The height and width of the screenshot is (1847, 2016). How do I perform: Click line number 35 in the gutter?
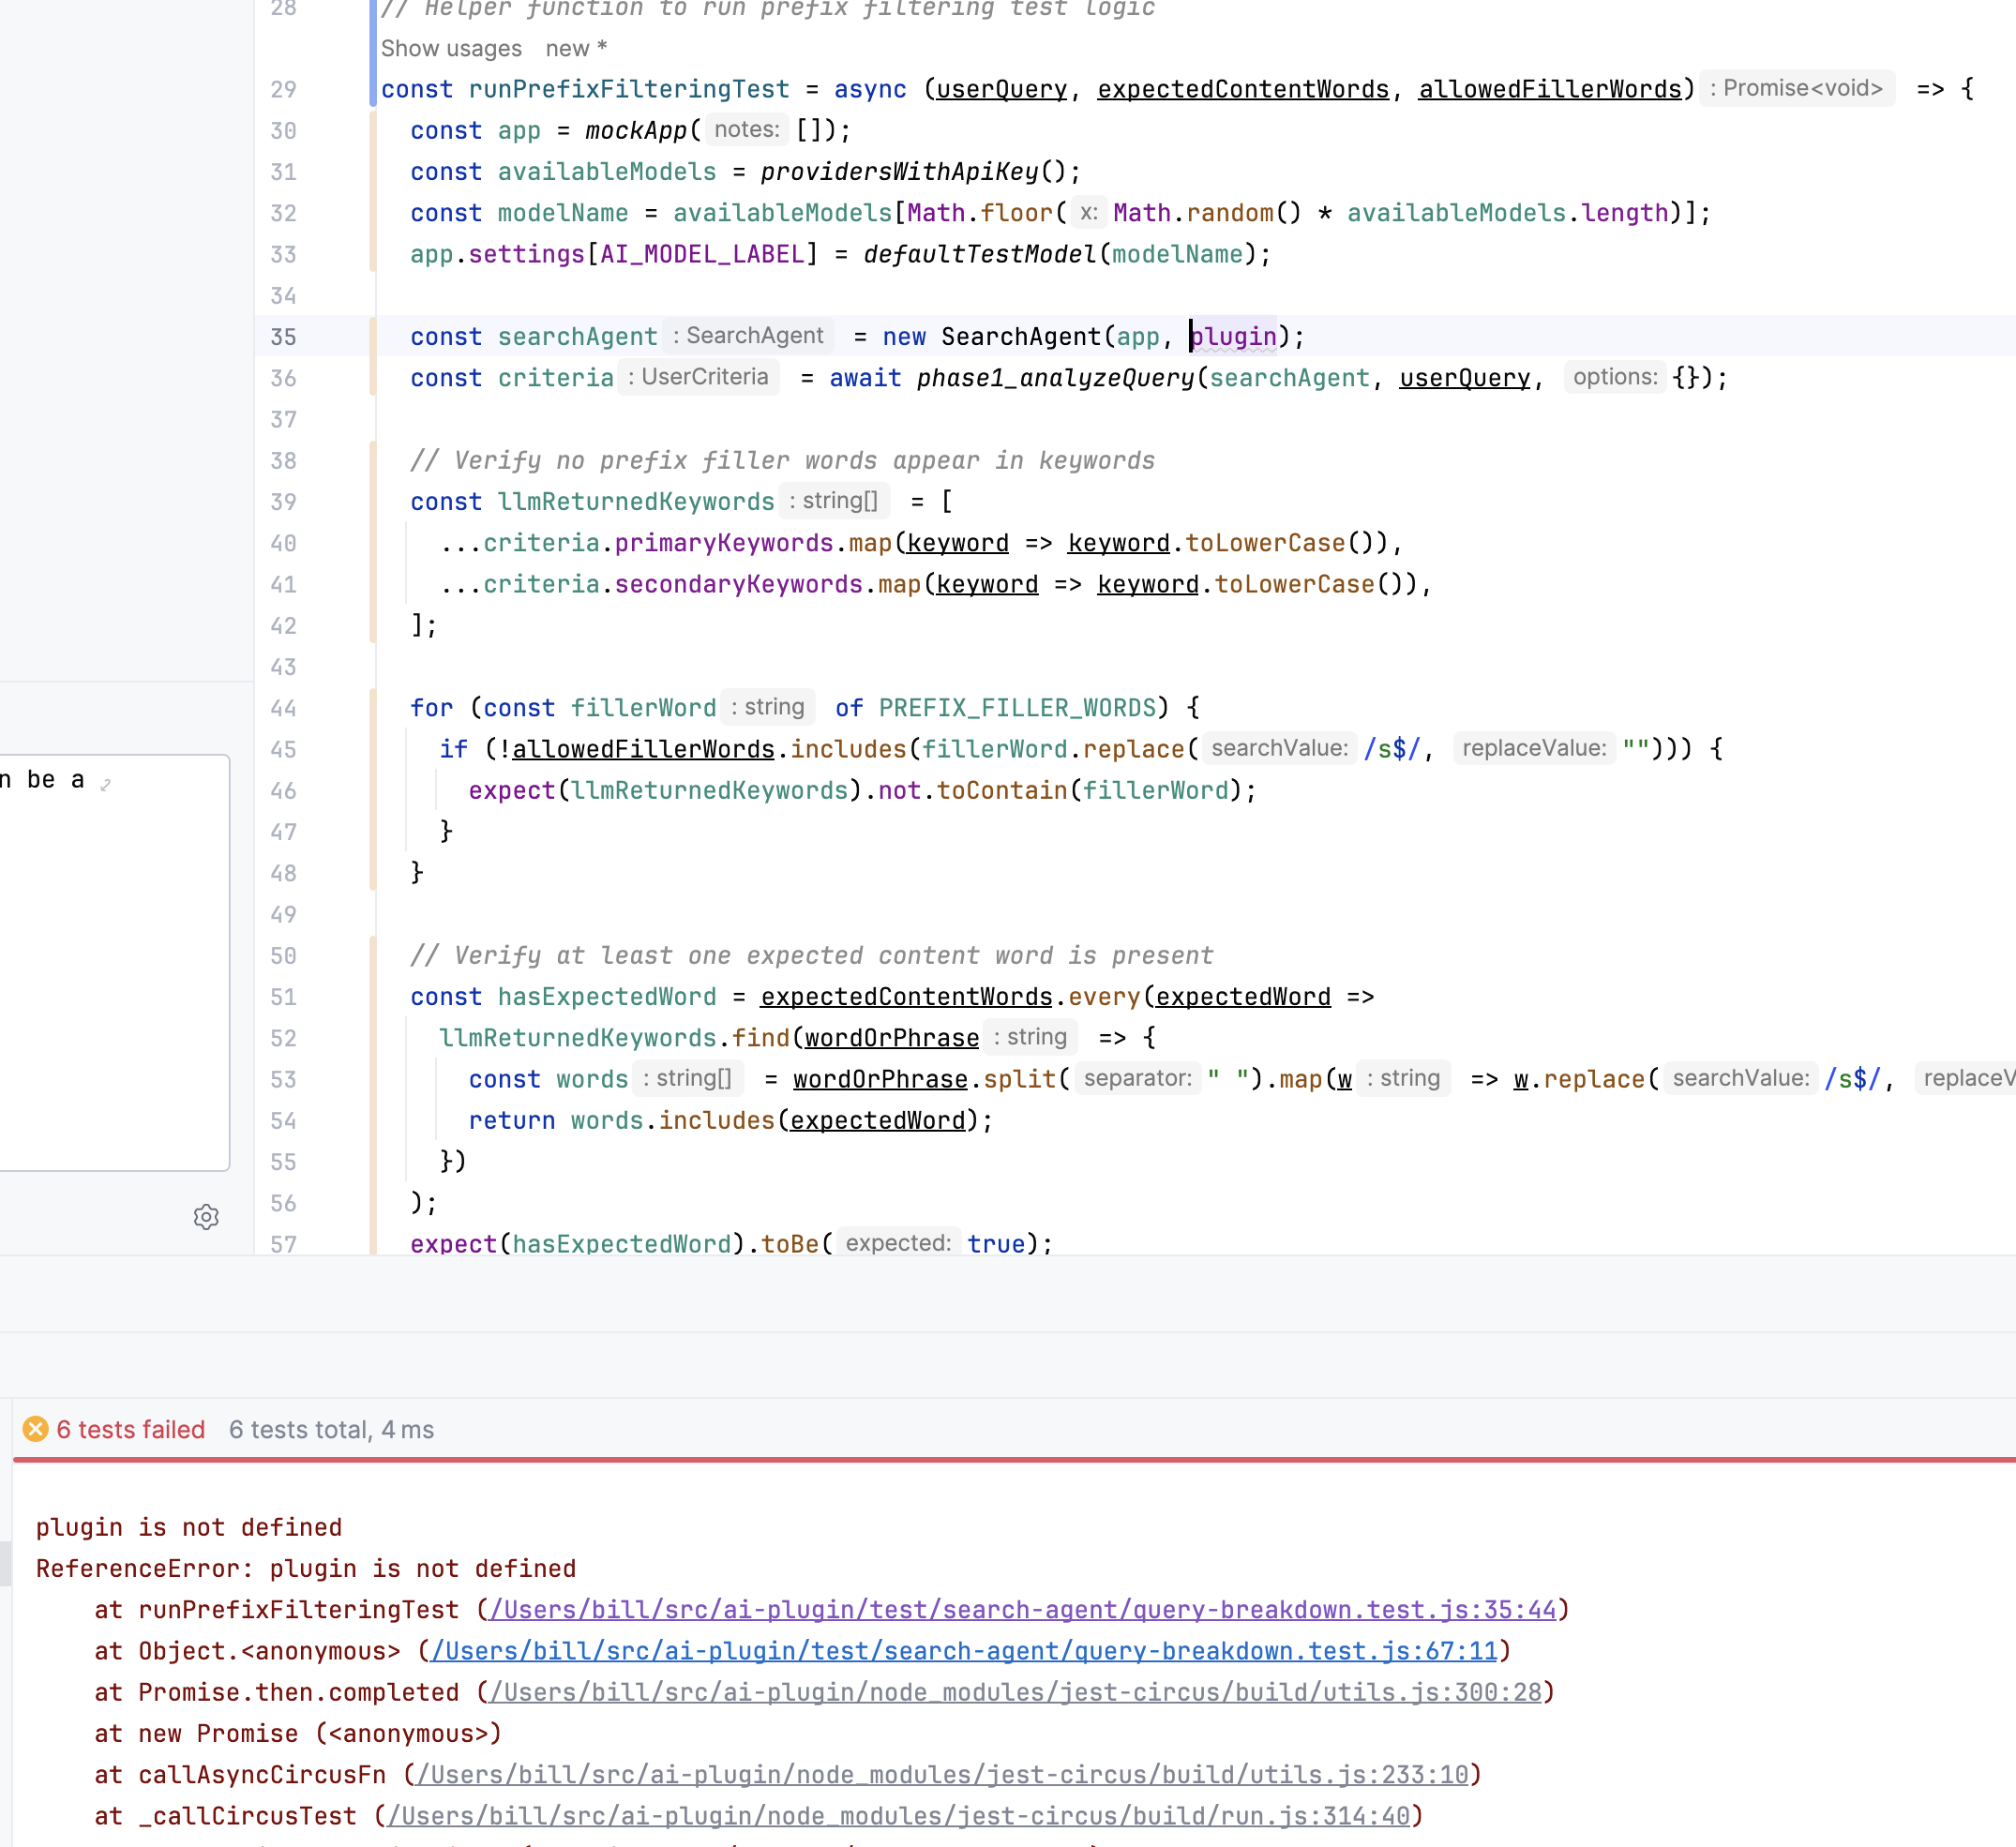pyautogui.click(x=283, y=337)
